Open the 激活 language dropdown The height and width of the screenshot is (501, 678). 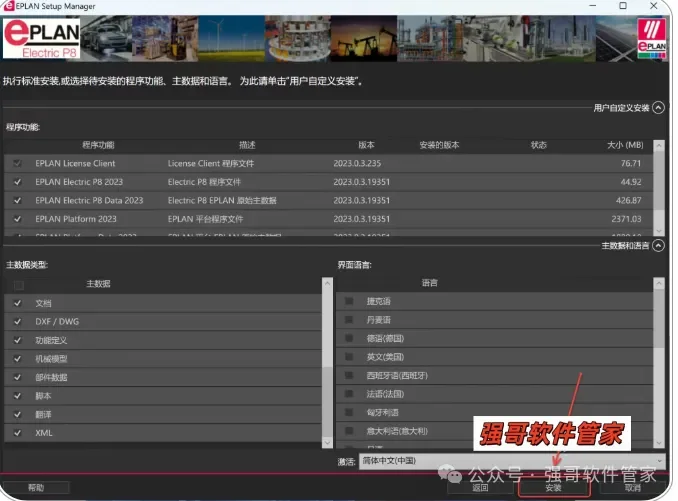[512, 461]
